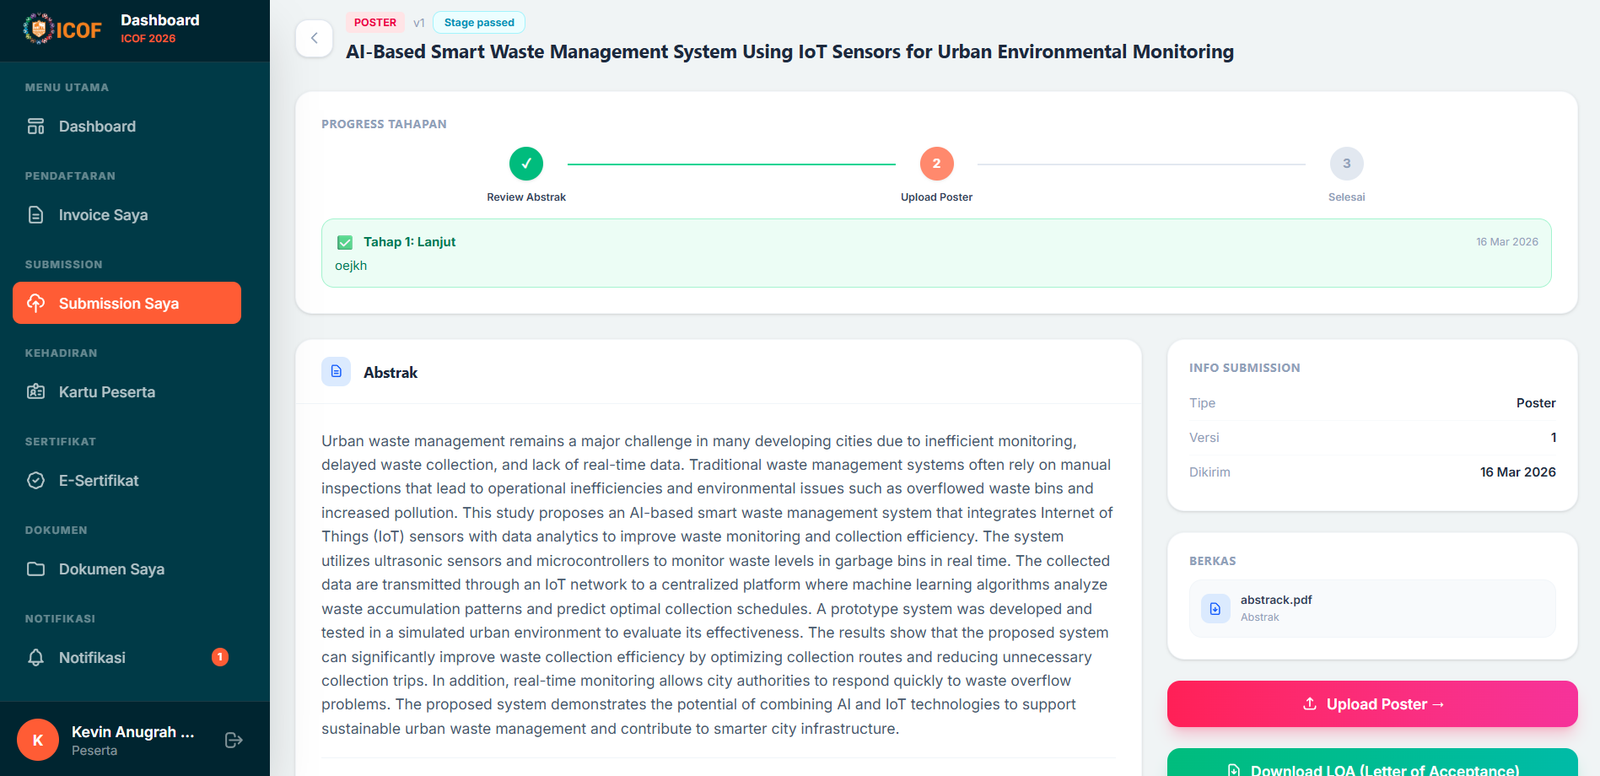This screenshot has width=1600, height=776.
Task: Download the LOA Letter of Acceptance
Action: click(1372, 766)
